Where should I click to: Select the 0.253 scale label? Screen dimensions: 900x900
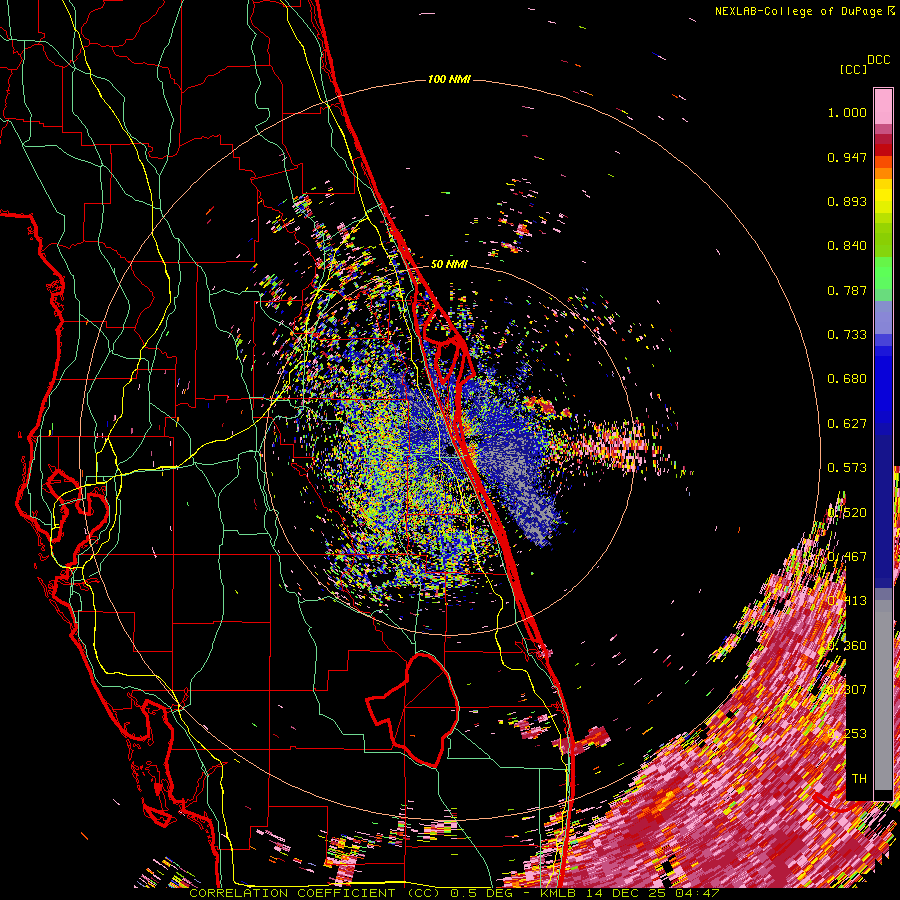coord(847,734)
